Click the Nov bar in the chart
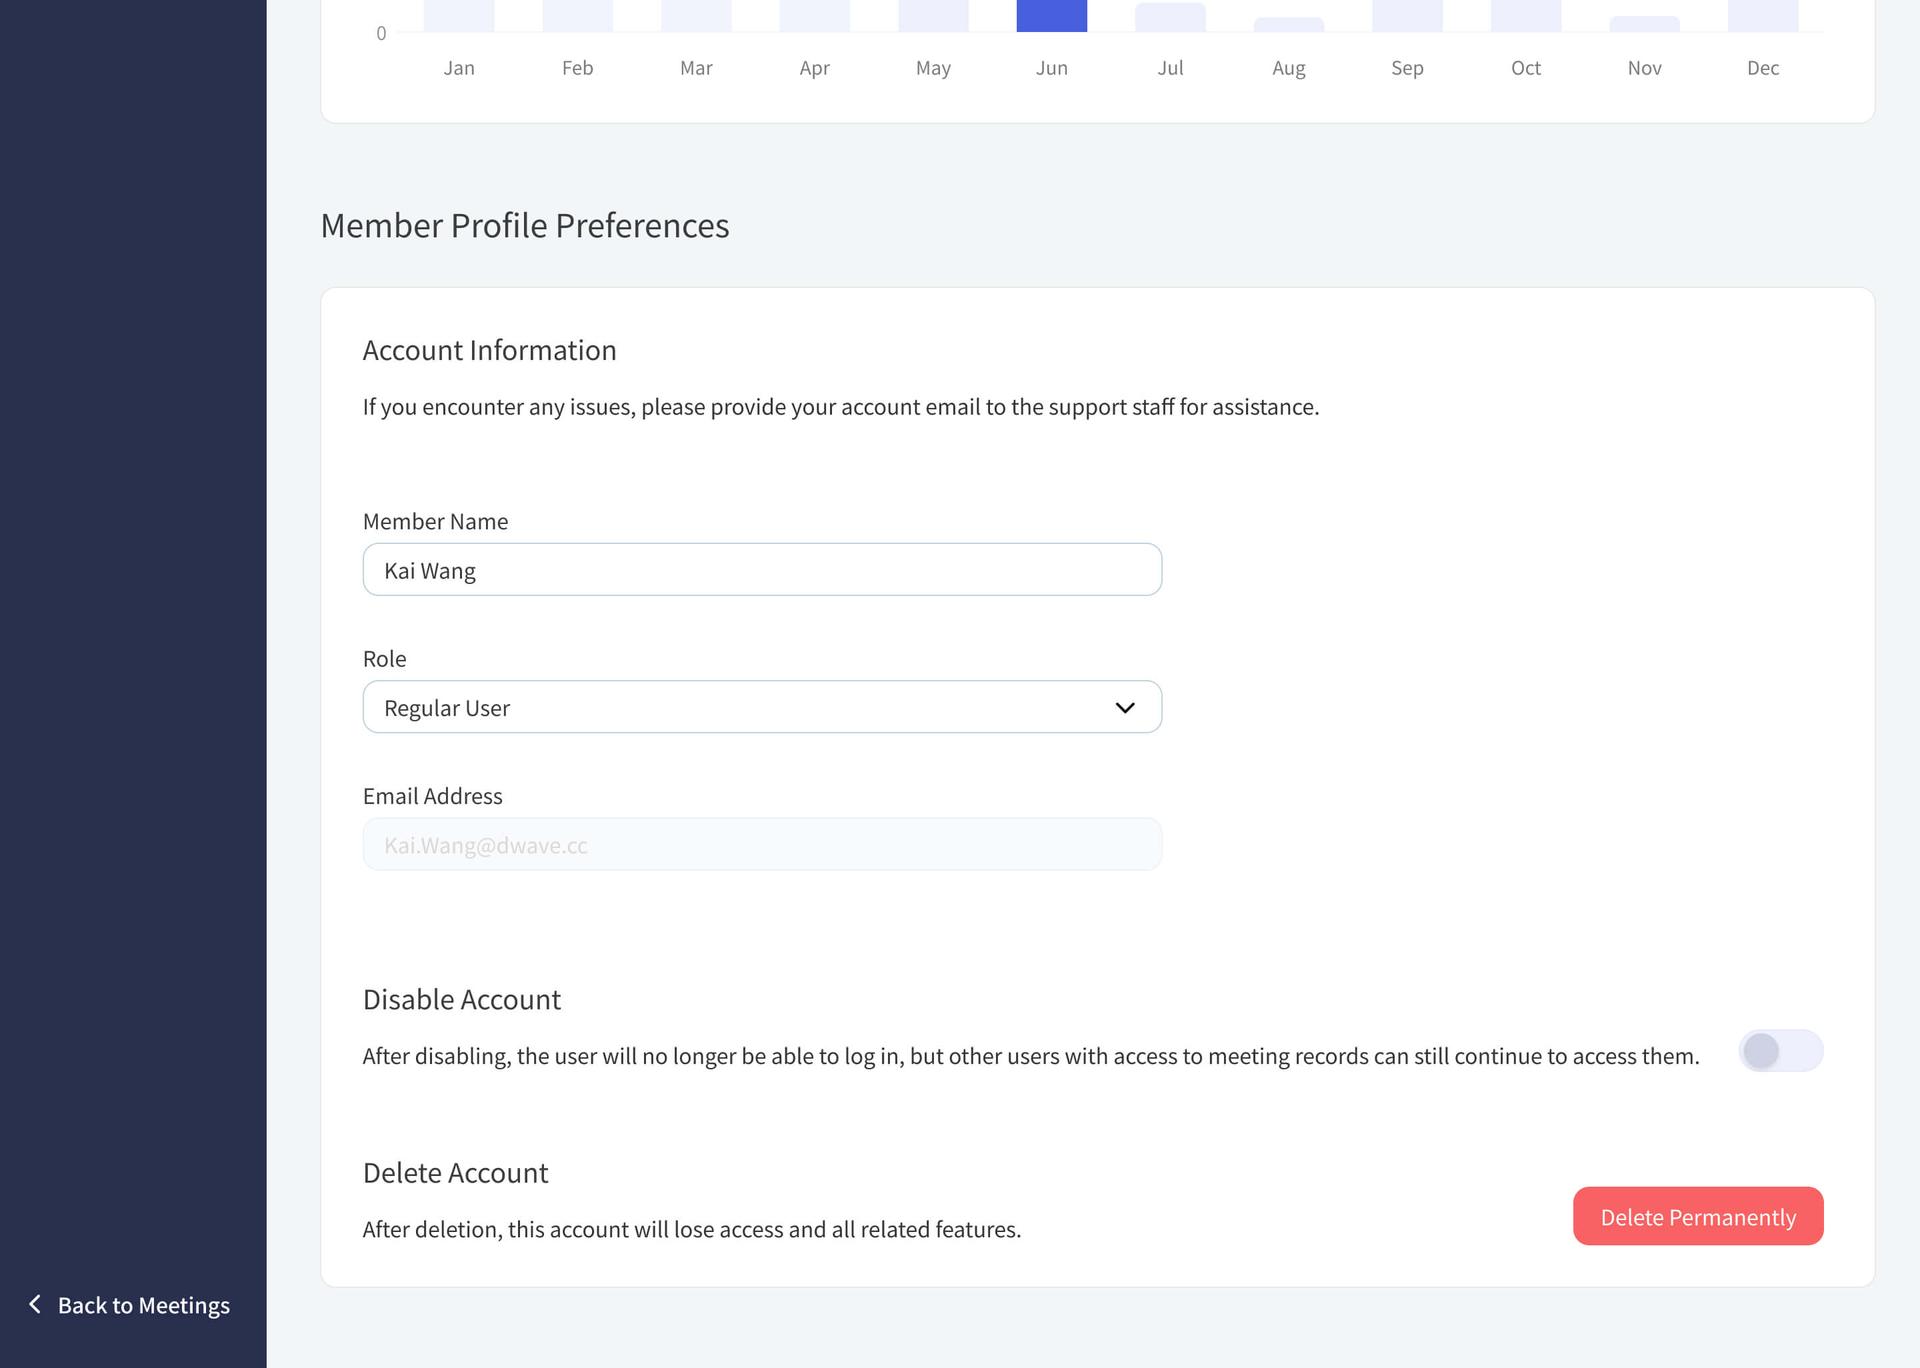1920x1368 pixels. 1644,24
